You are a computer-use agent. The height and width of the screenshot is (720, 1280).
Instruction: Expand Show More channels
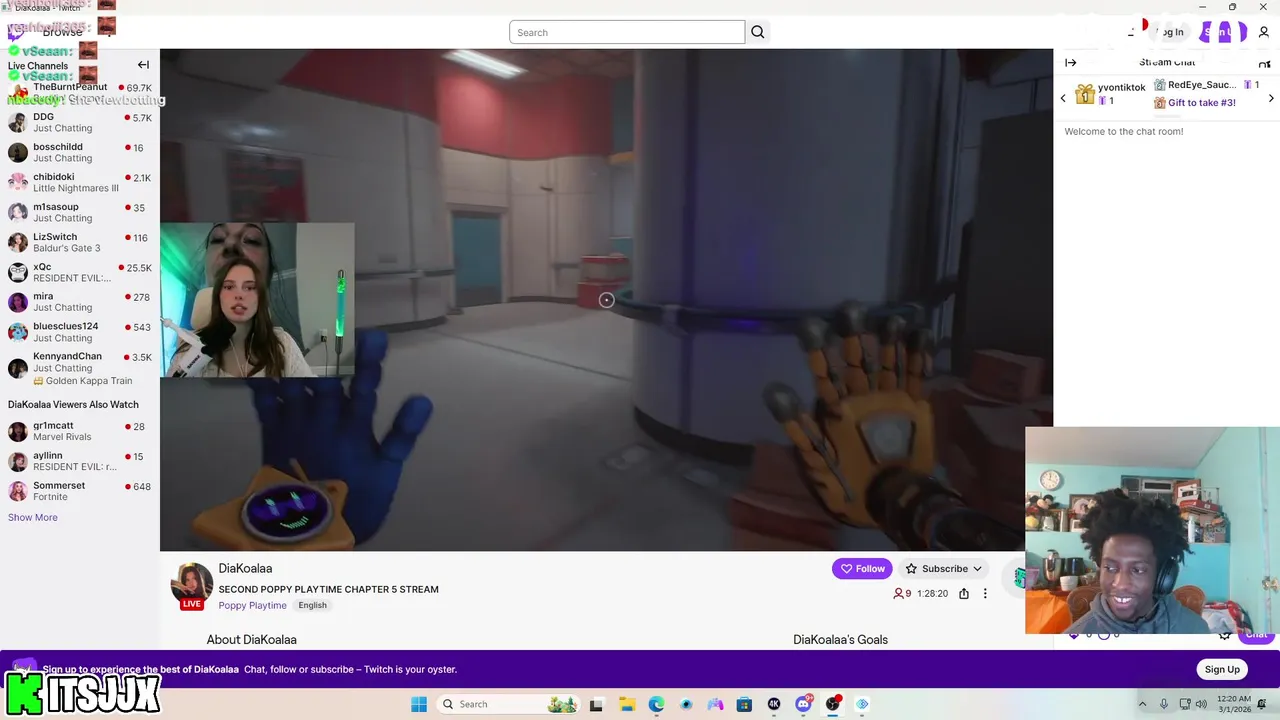pos(33,517)
